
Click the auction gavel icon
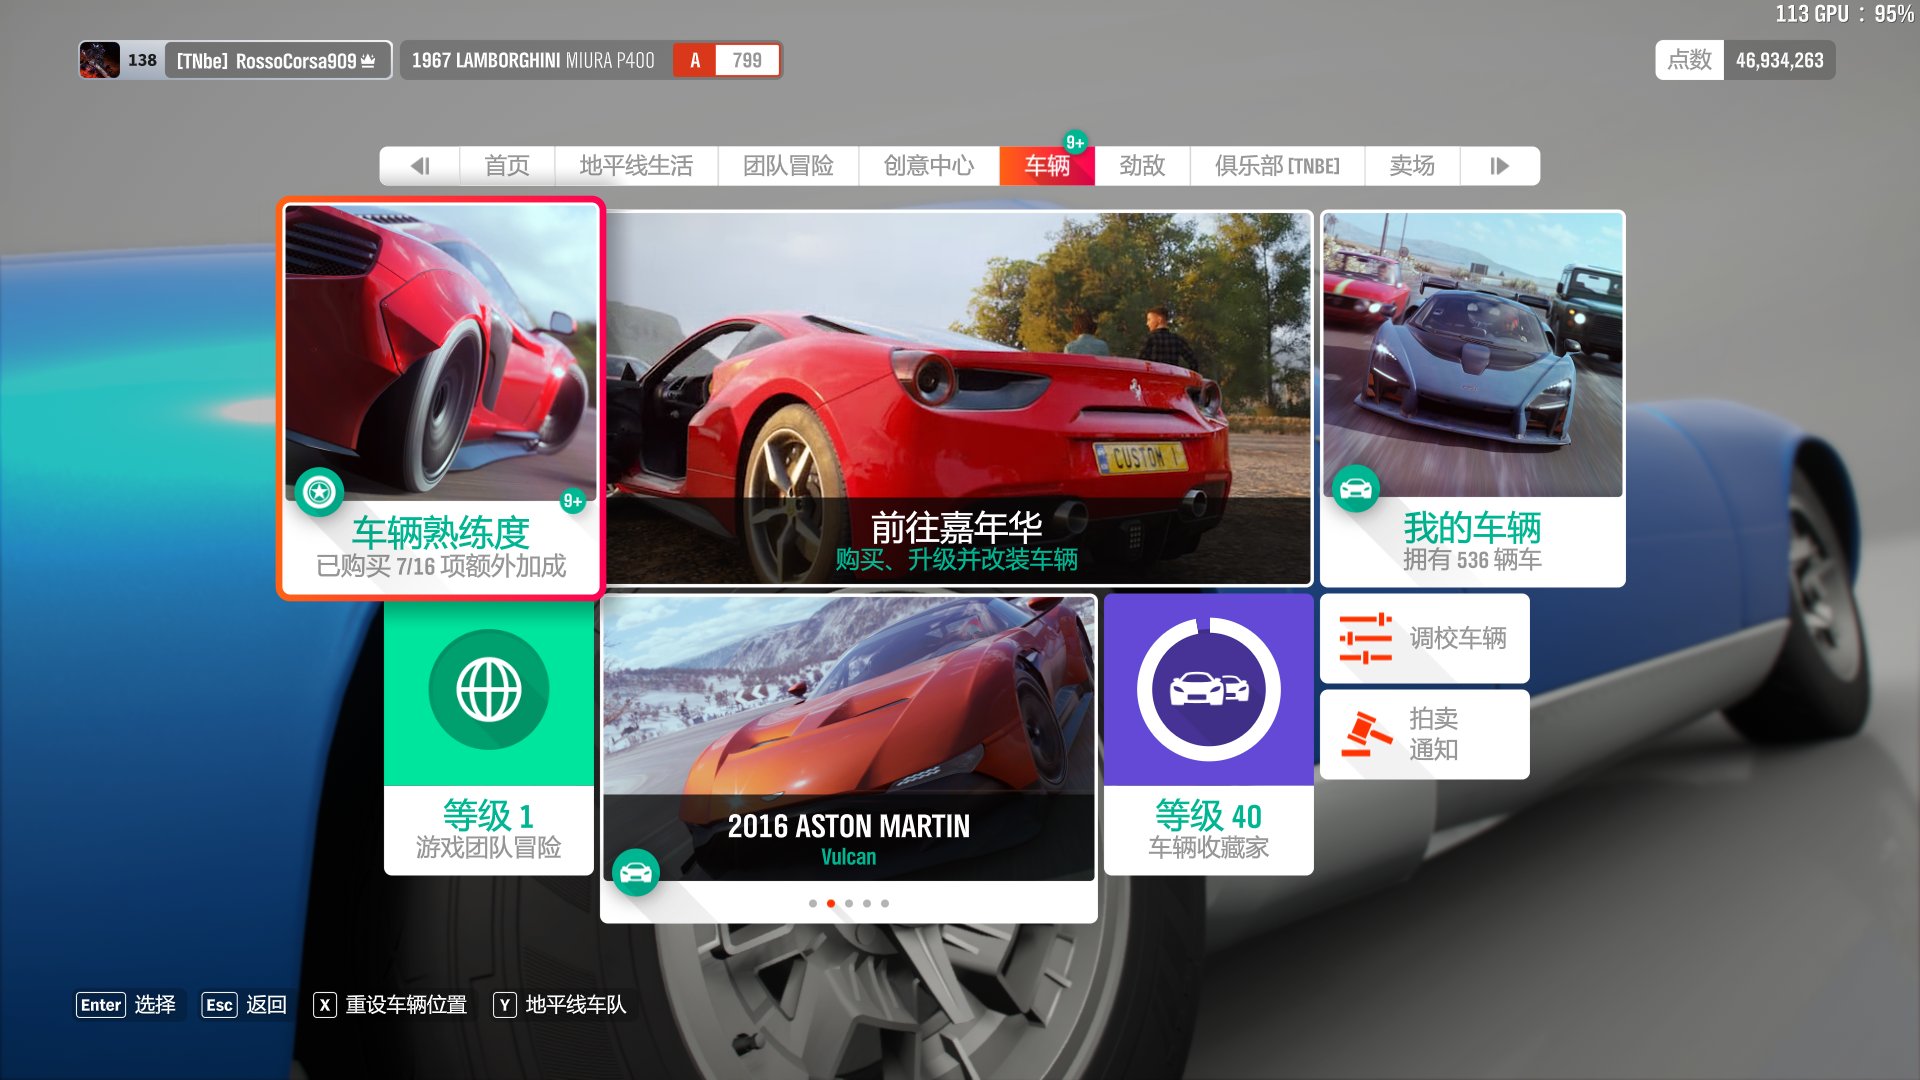coord(1366,734)
